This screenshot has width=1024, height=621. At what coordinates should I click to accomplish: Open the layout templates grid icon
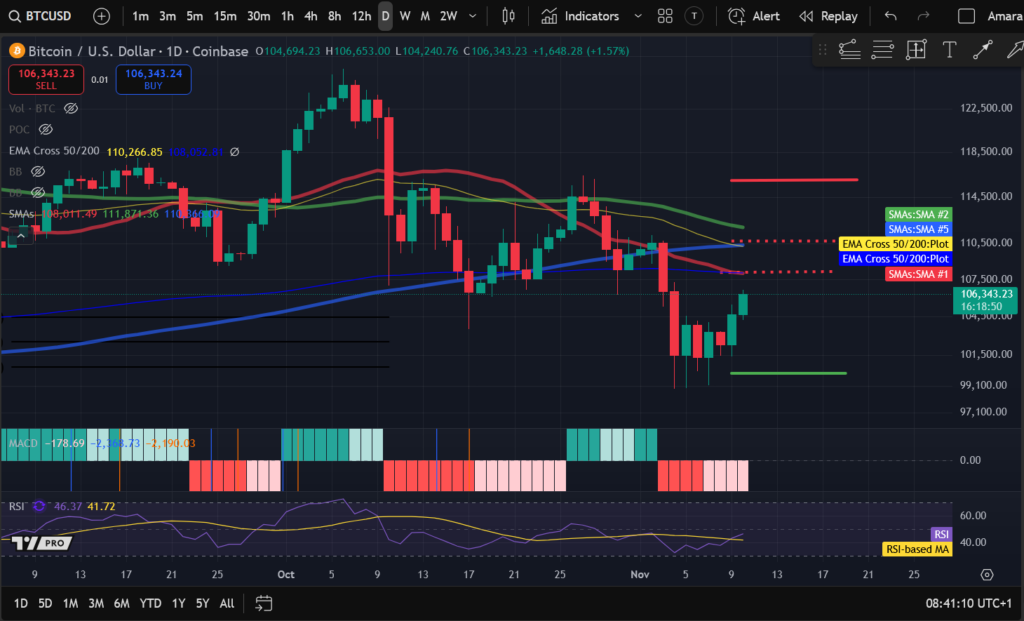665,16
